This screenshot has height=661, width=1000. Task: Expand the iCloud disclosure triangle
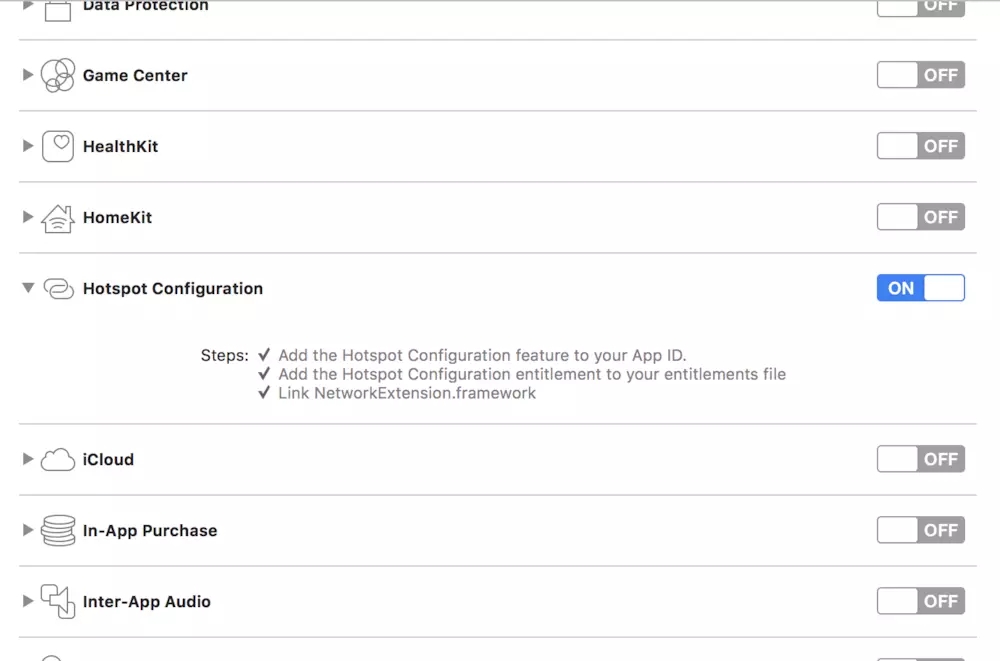28,459
